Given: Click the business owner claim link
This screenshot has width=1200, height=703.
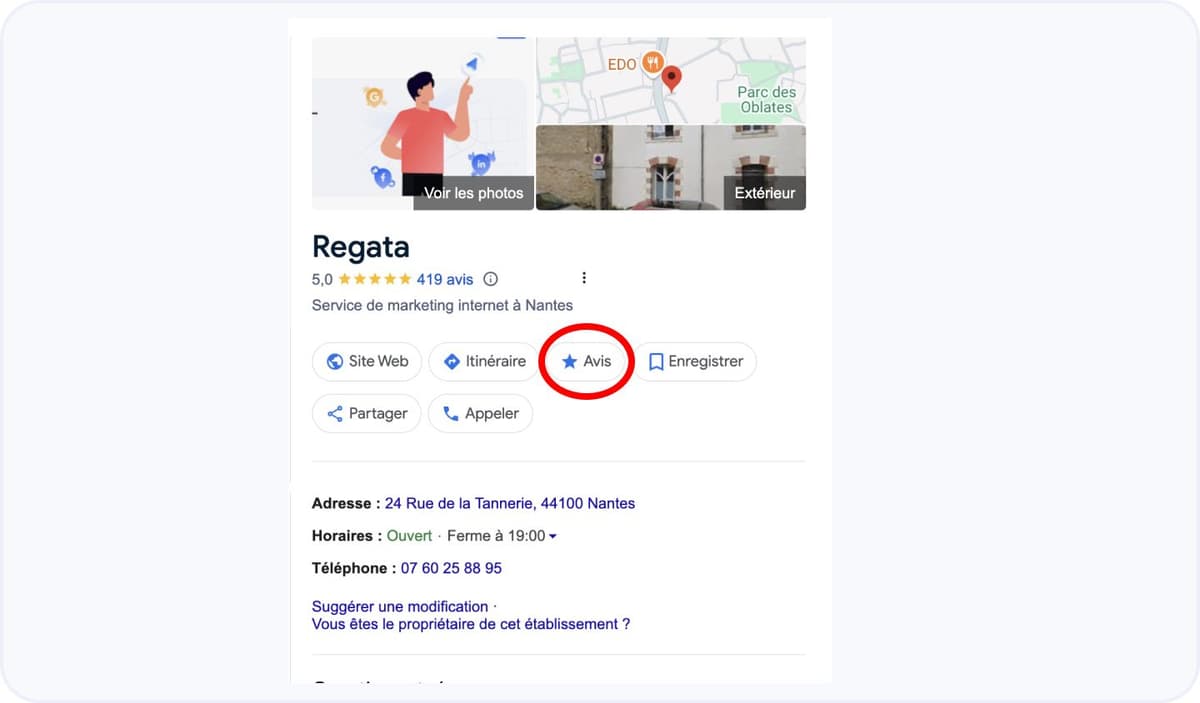Looking at the screenshot, I should 471,624.
